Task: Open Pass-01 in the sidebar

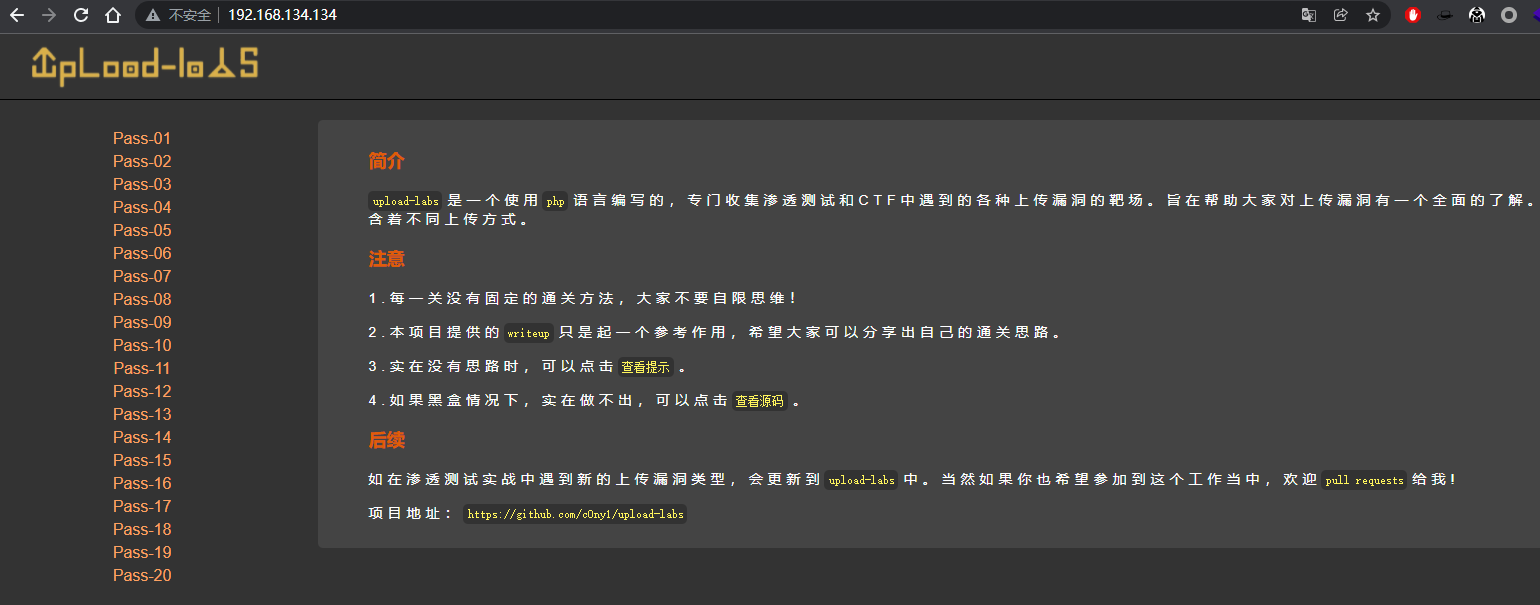Action: tap(142, 138)
